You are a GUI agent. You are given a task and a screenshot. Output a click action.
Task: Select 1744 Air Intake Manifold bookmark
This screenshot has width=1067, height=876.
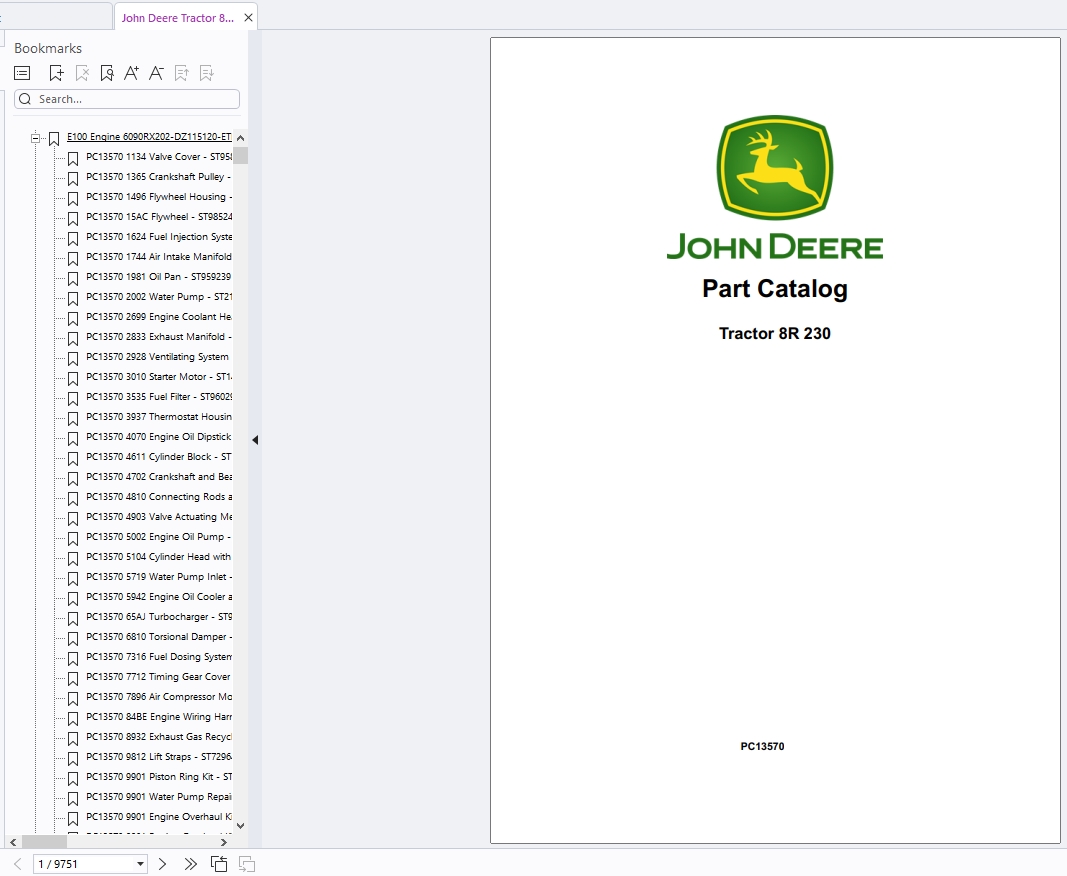(159, 257)
